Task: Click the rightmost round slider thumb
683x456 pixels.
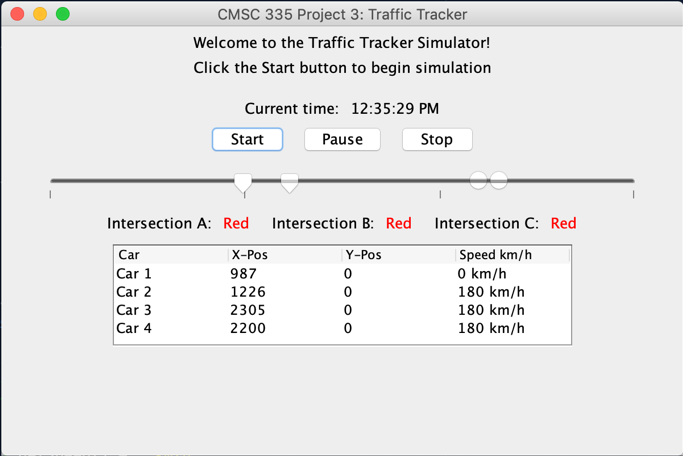Action: click(x=499, y=180)
